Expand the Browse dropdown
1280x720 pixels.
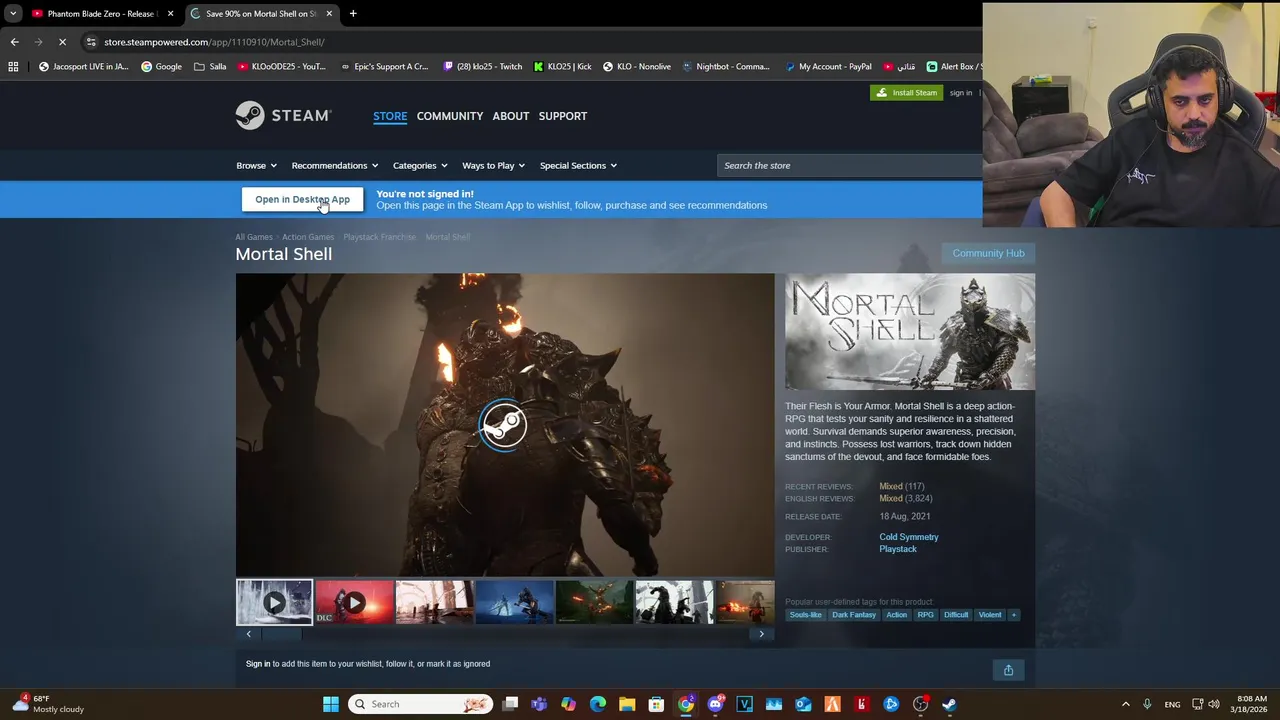click(256, 166)
